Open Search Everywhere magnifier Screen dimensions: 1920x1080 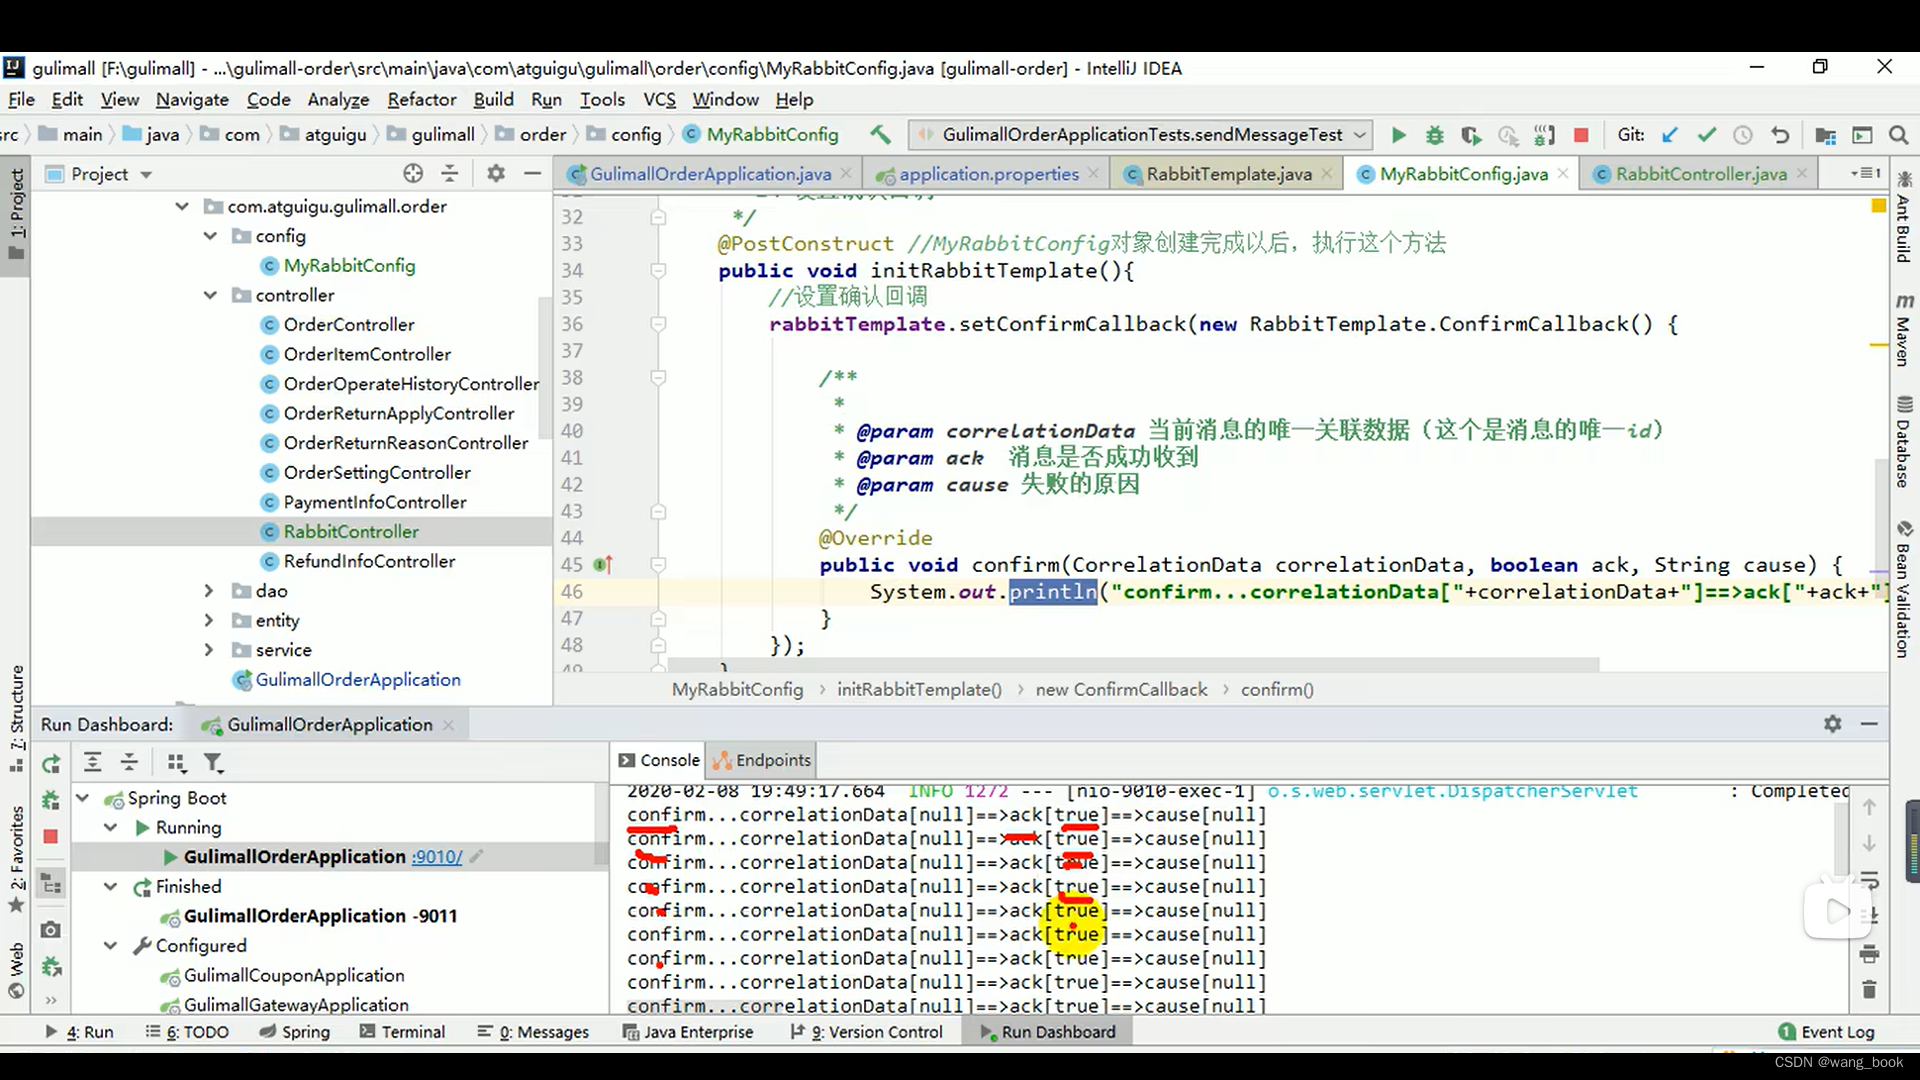pos(1898,135)
